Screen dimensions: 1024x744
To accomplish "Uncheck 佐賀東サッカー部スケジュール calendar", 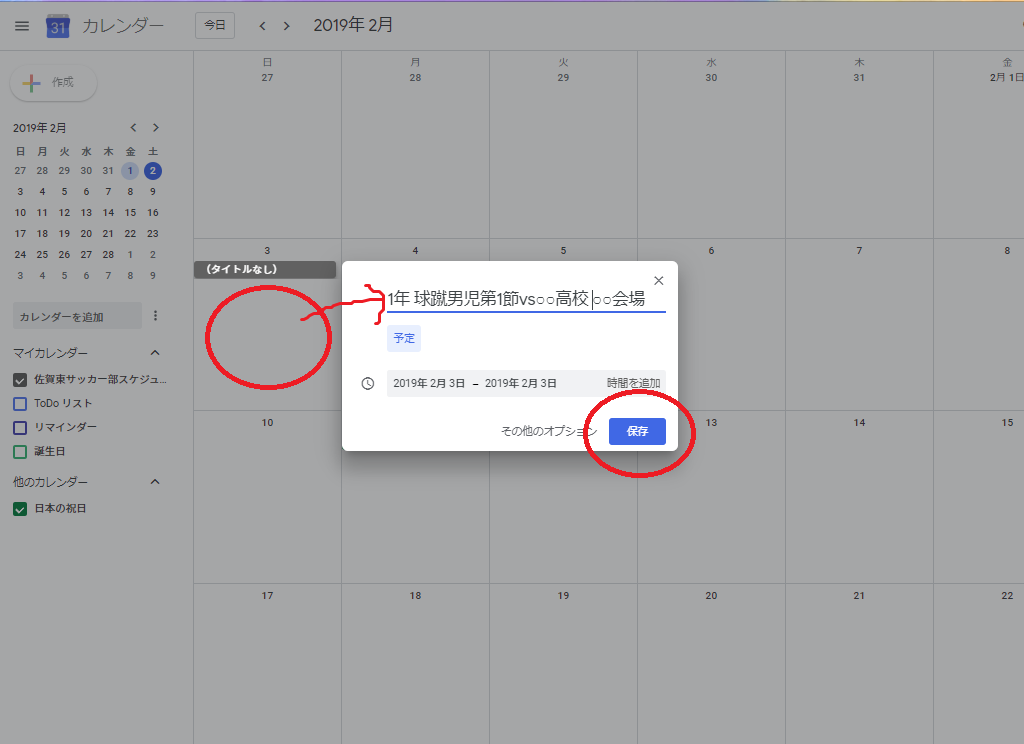I will [20, 380].
